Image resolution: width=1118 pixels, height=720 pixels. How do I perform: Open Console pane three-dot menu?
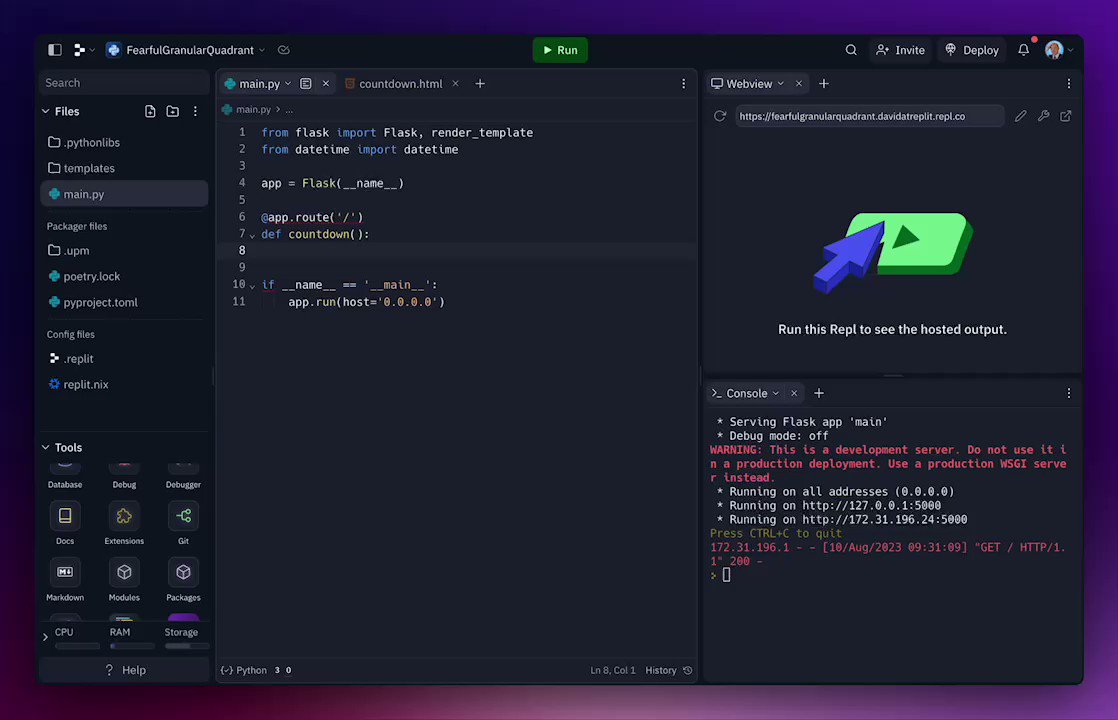pos(1068,393)
